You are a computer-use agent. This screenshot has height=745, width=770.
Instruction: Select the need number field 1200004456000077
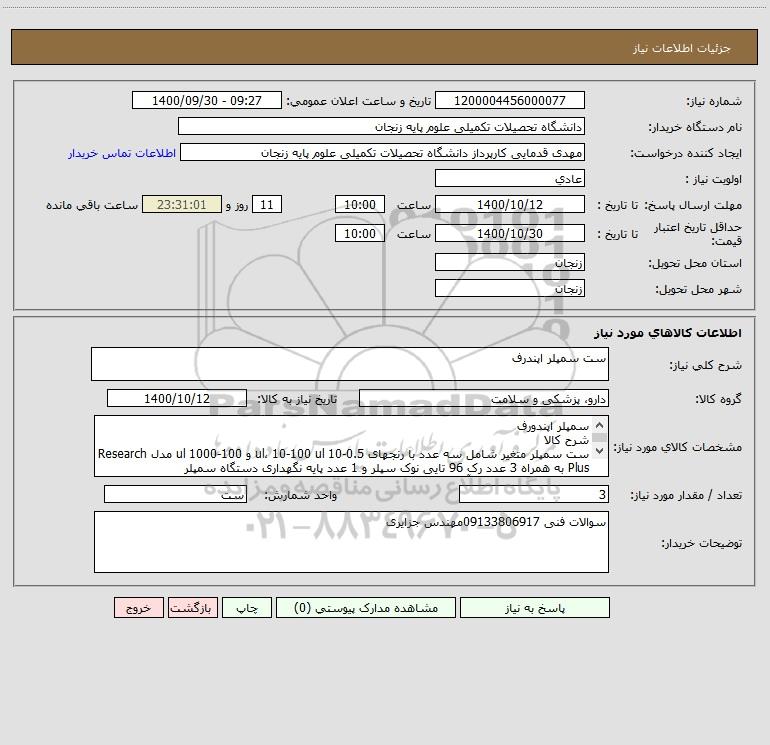click(x=510, y=100)
